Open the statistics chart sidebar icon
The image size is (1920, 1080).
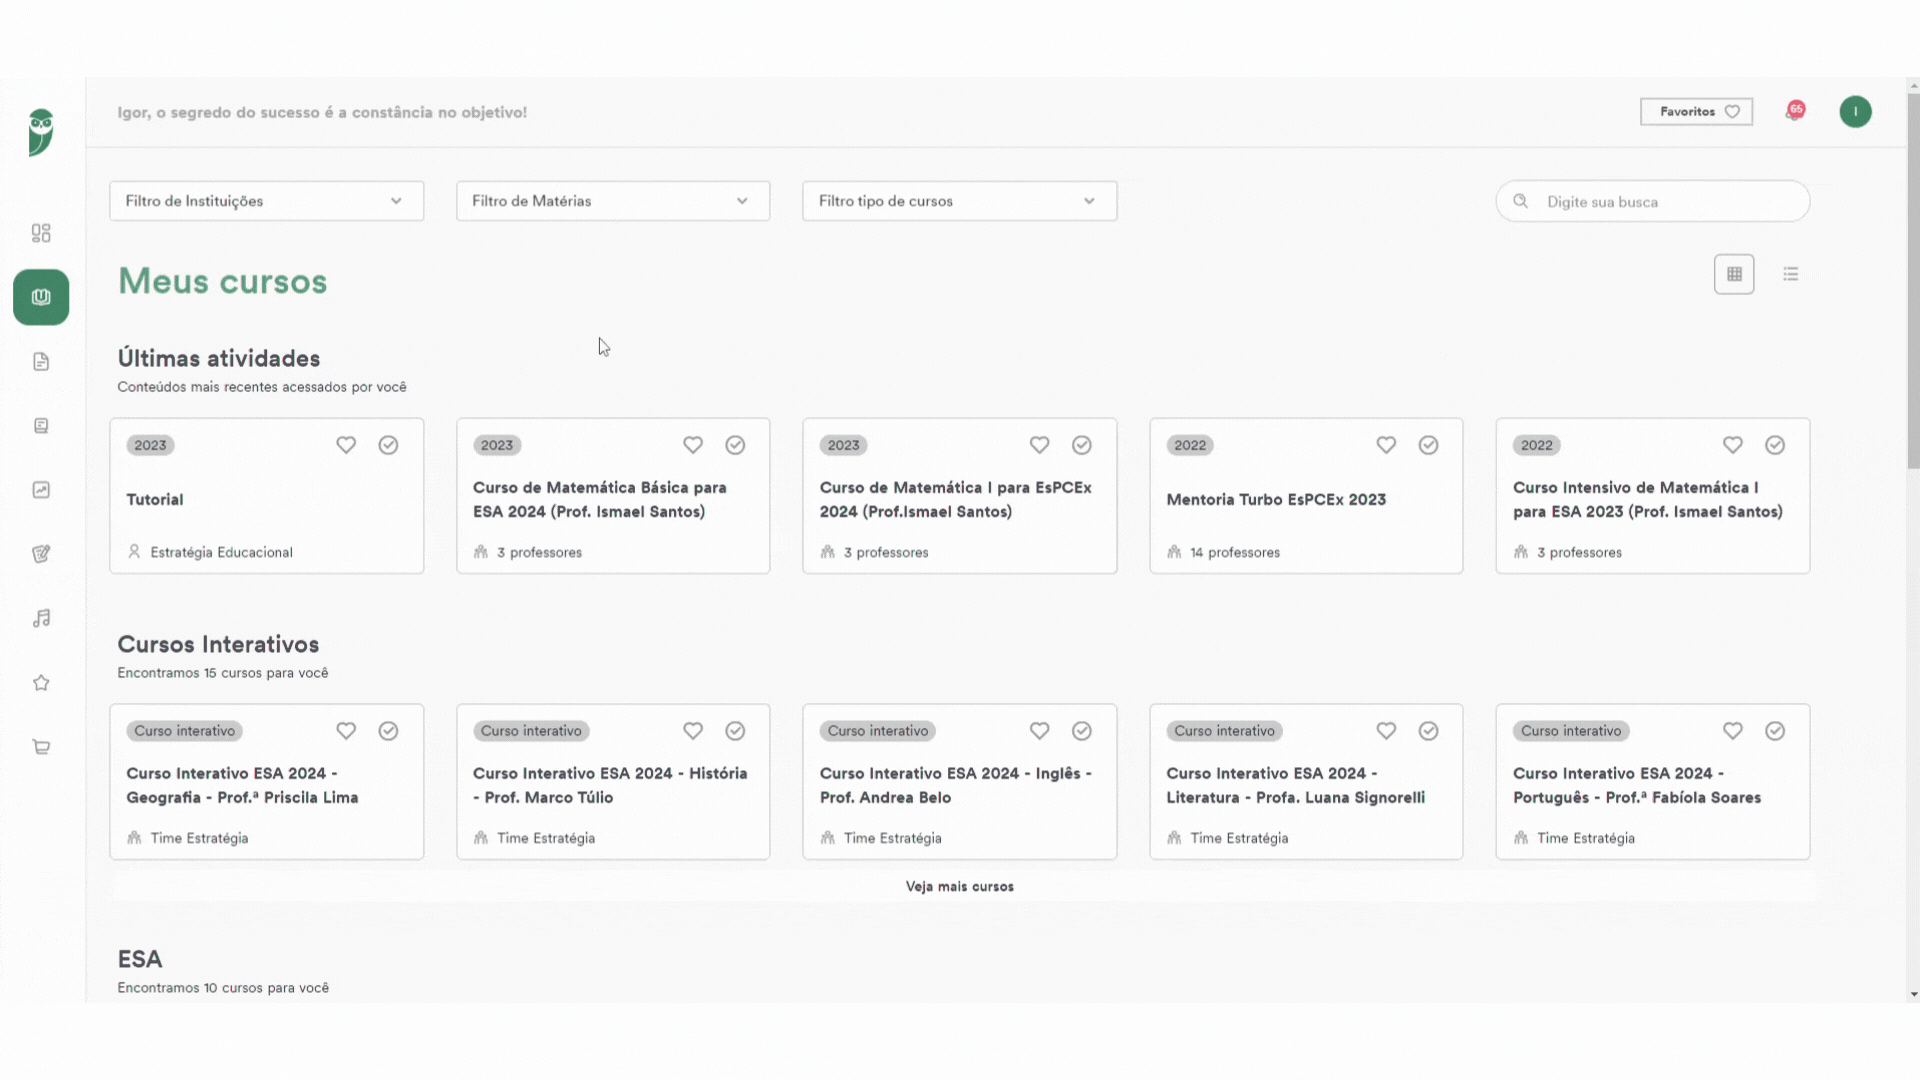(41, 490)
